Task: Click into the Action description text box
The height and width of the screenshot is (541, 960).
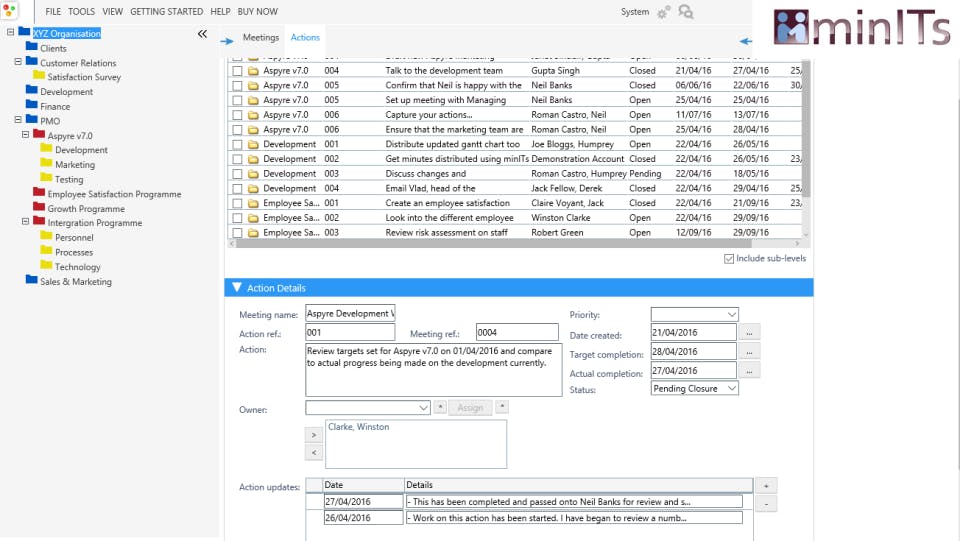Action: (433, 370)
